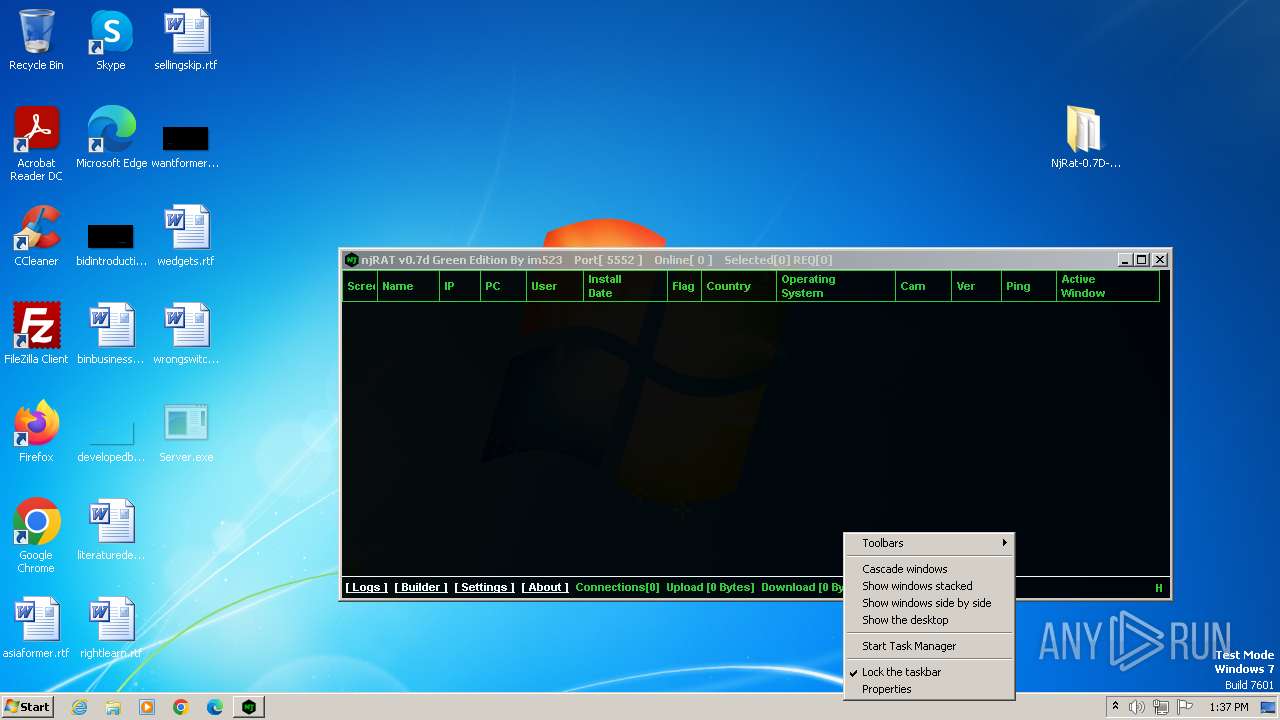
Task: Open File Explorer from the taskbar
Action: 113,707
